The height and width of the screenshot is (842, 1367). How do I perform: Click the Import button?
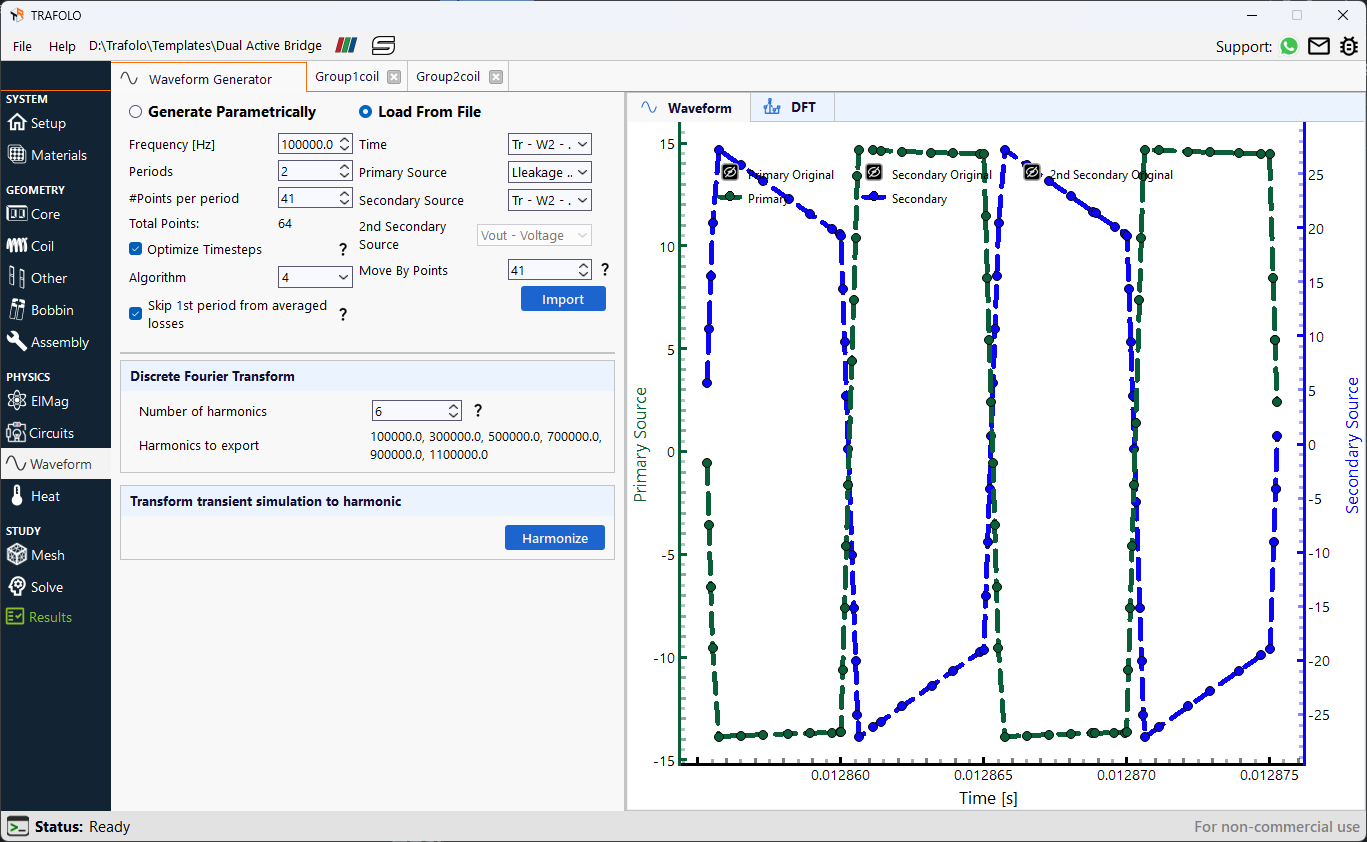(563, 298)
